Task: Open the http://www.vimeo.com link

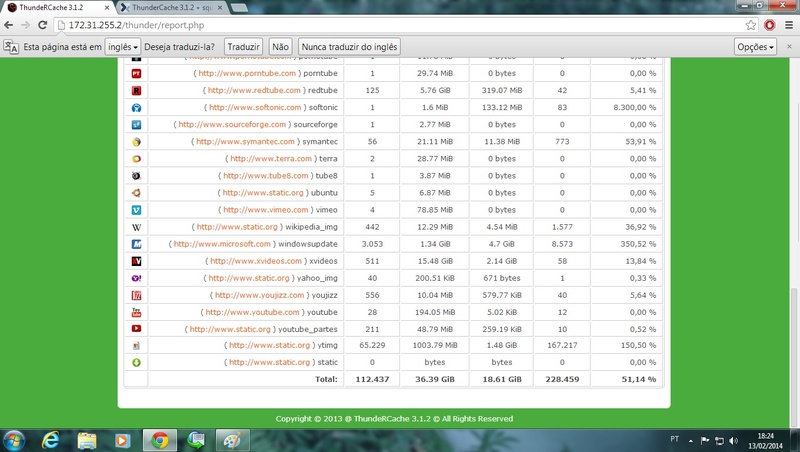Action: tap(266, 210)
